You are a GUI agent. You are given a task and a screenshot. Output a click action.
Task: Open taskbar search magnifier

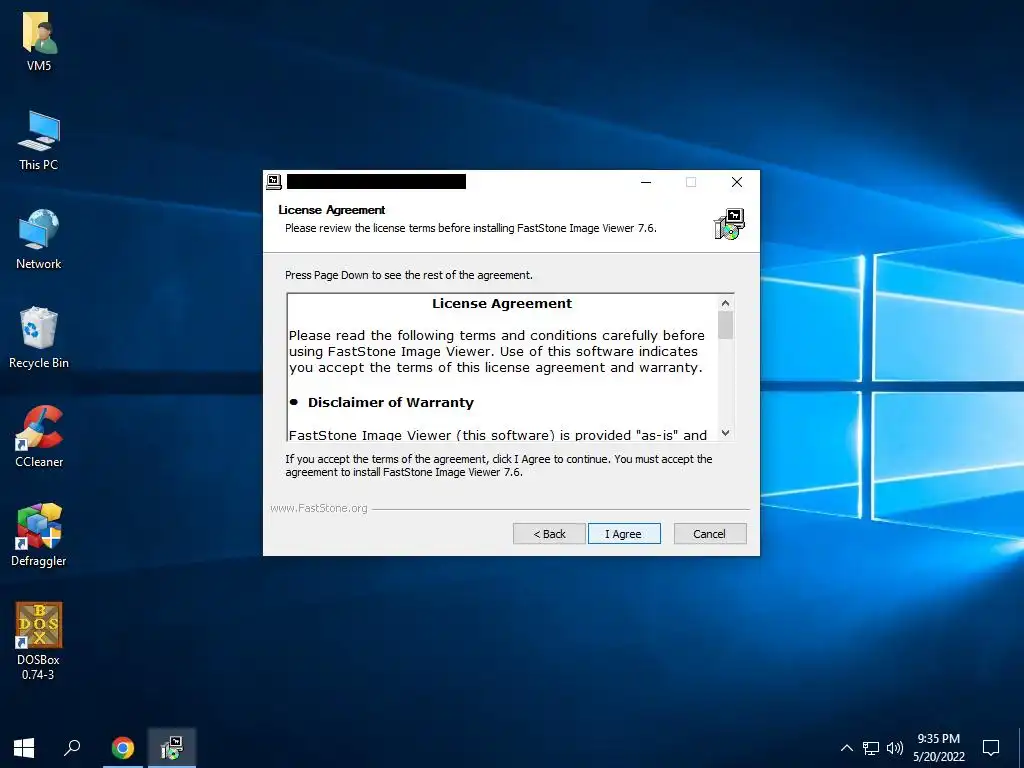click(x=72, y=747)
